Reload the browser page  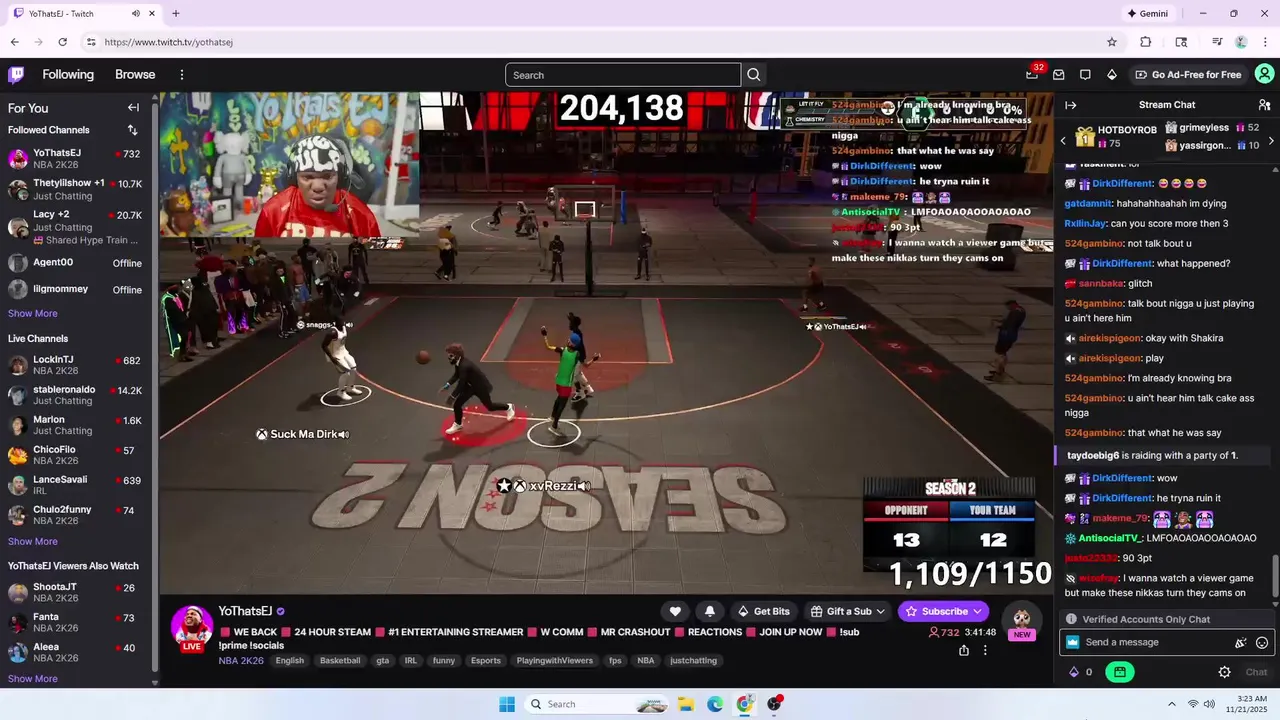(x=62, y=42)
